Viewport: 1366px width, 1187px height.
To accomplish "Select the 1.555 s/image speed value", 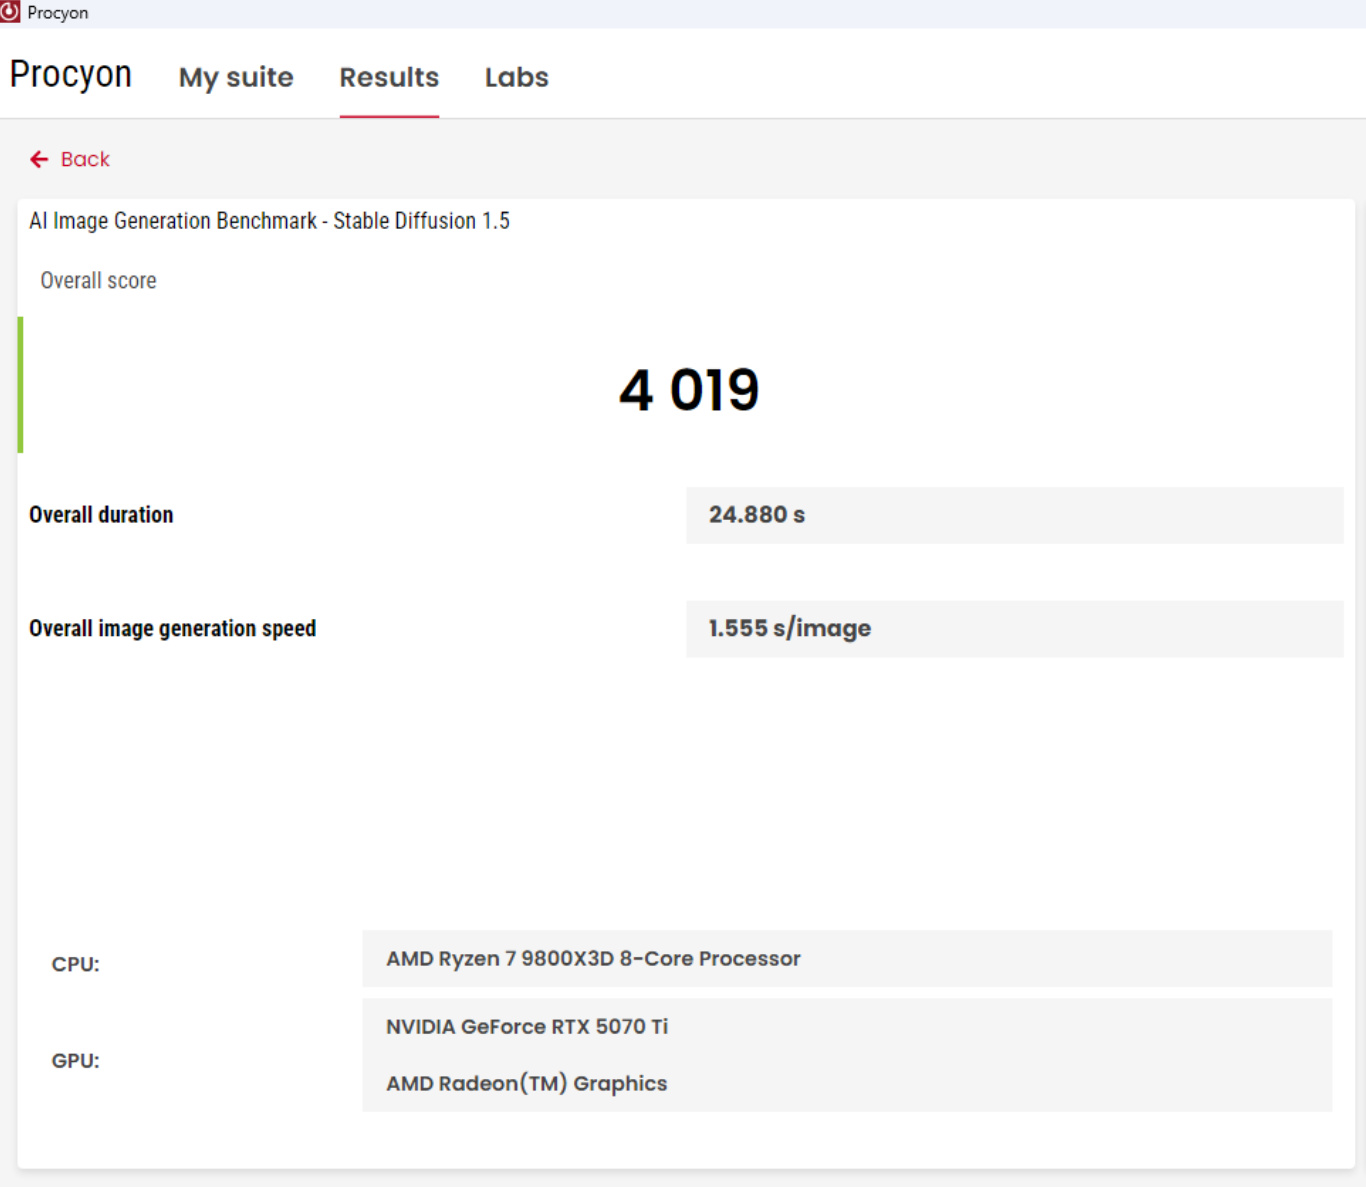I will click(790, 628).
